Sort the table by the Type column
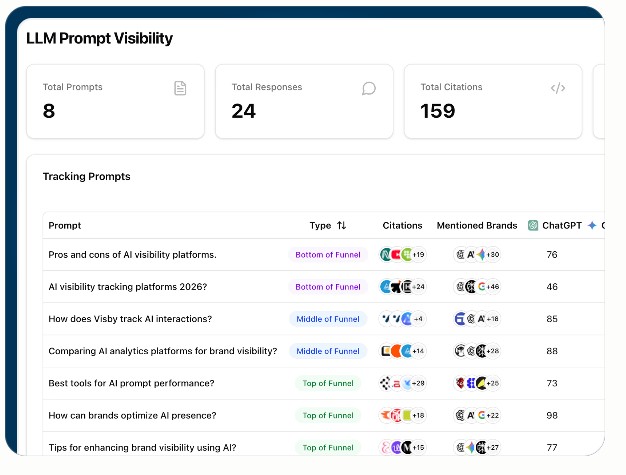 pyautogui.click(x=341, y=226)
